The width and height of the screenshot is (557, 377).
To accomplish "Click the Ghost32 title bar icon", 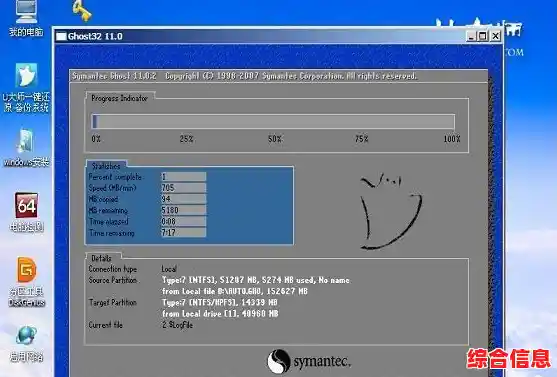I will 61,36.
